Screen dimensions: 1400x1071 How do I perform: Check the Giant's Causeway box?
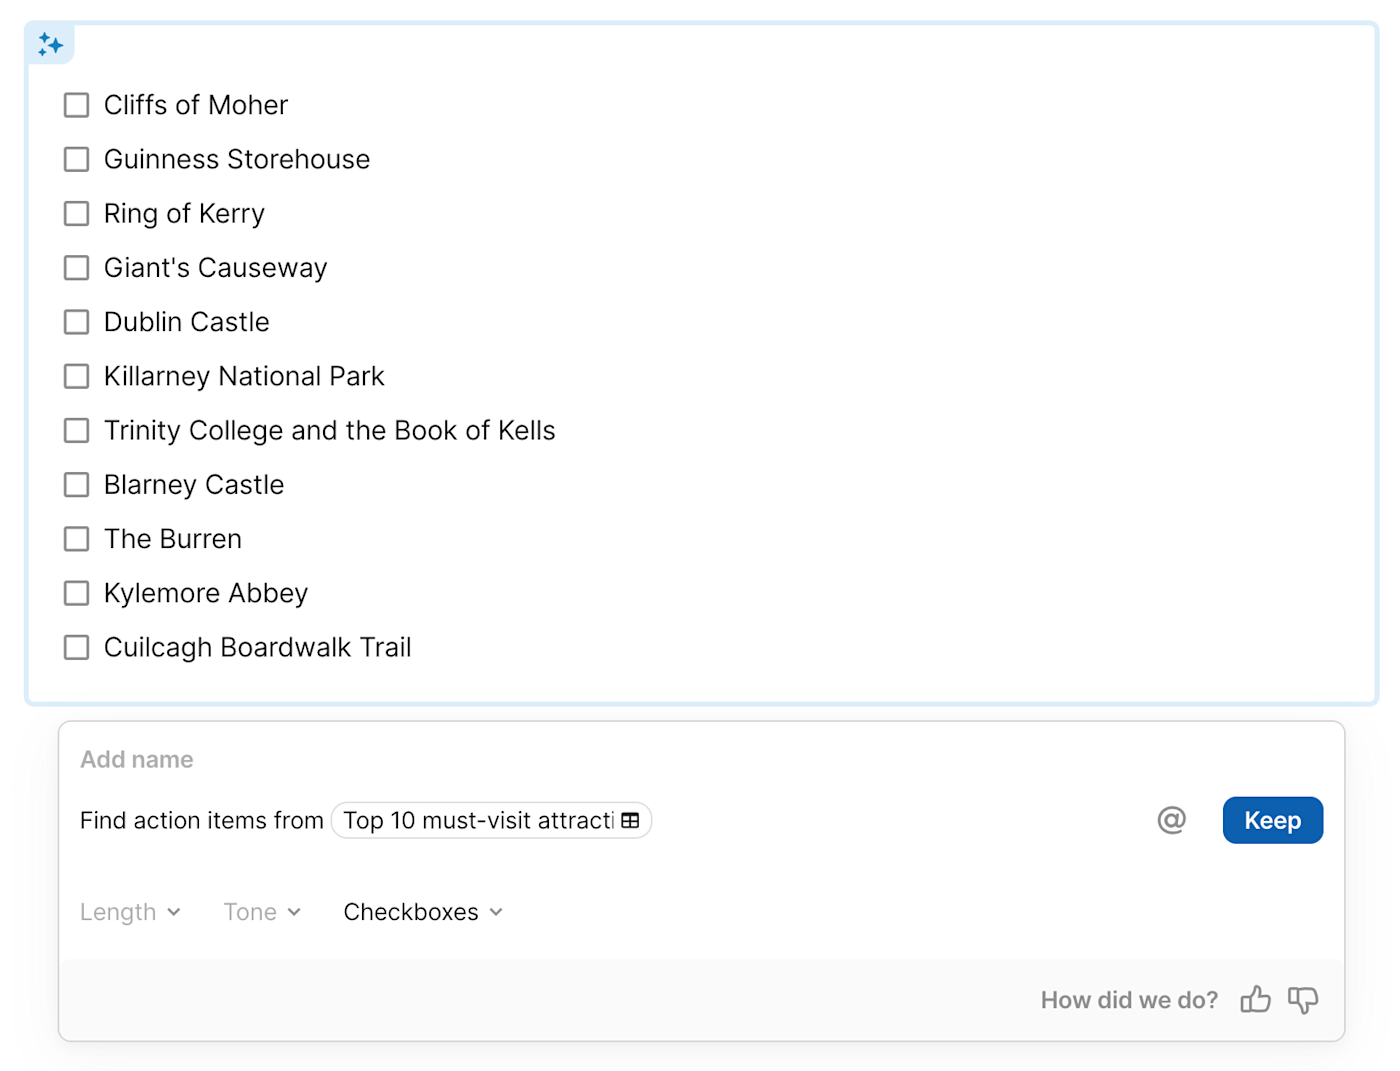coord(76,268)
